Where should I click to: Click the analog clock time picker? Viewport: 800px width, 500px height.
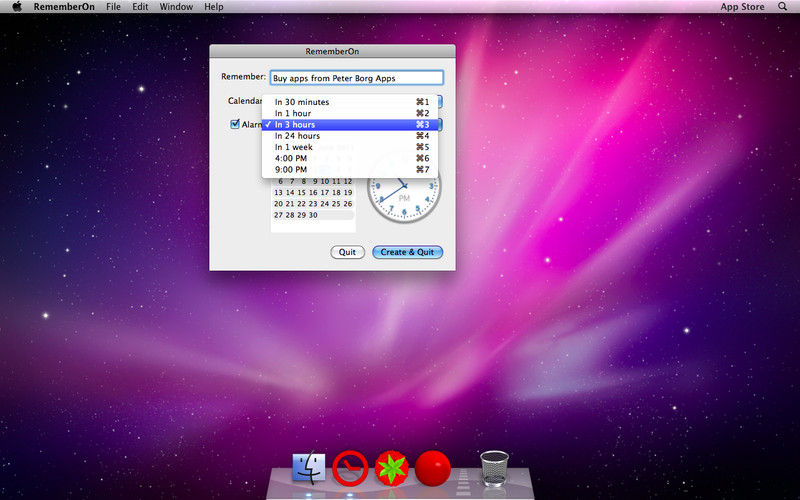pyautogui.click(x=404, y=188)
